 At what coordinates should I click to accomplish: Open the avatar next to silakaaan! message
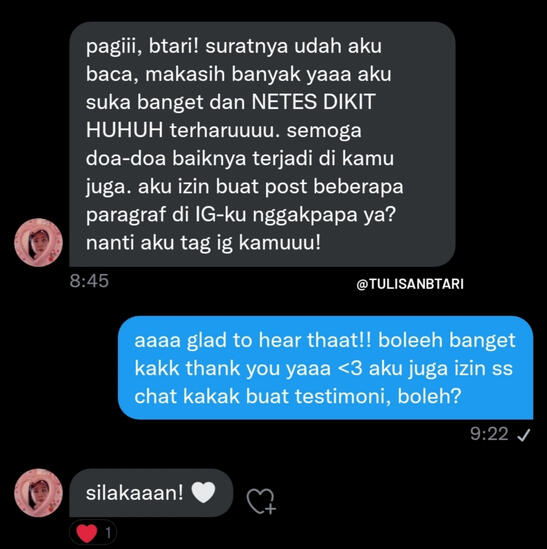[x=38, y=493]
